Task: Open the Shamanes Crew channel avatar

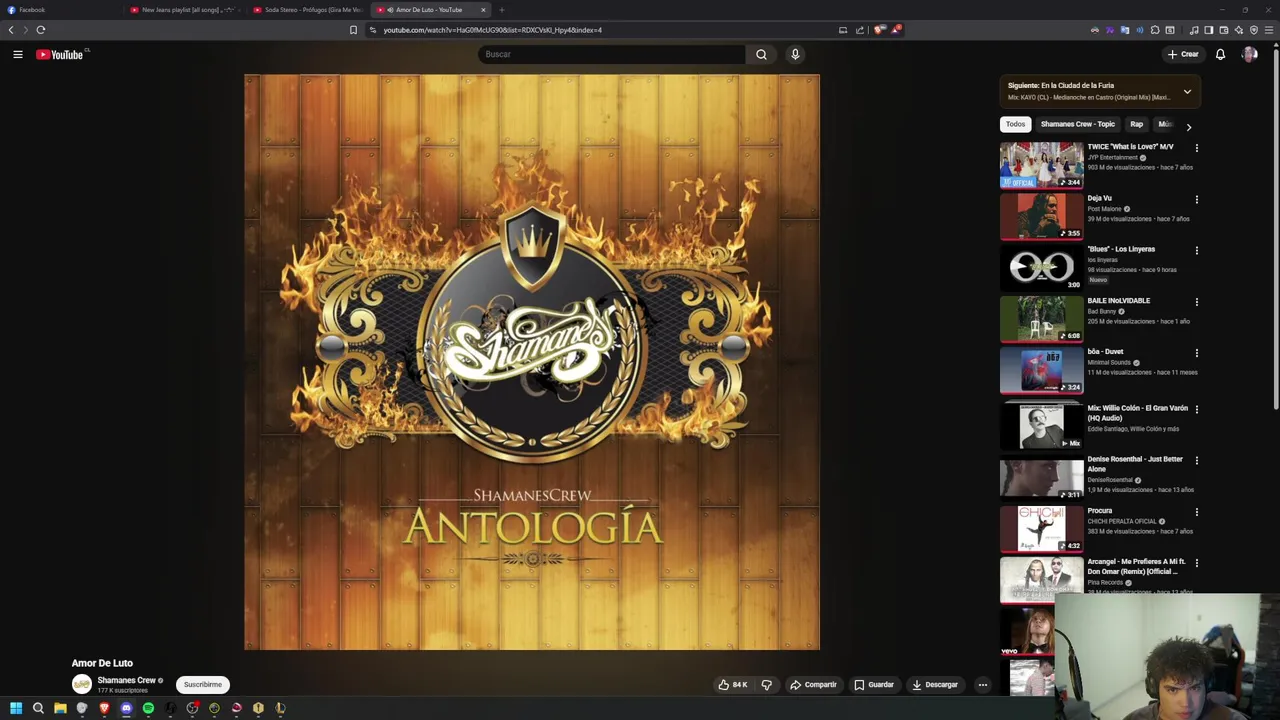Action: [x=82, y=684]
